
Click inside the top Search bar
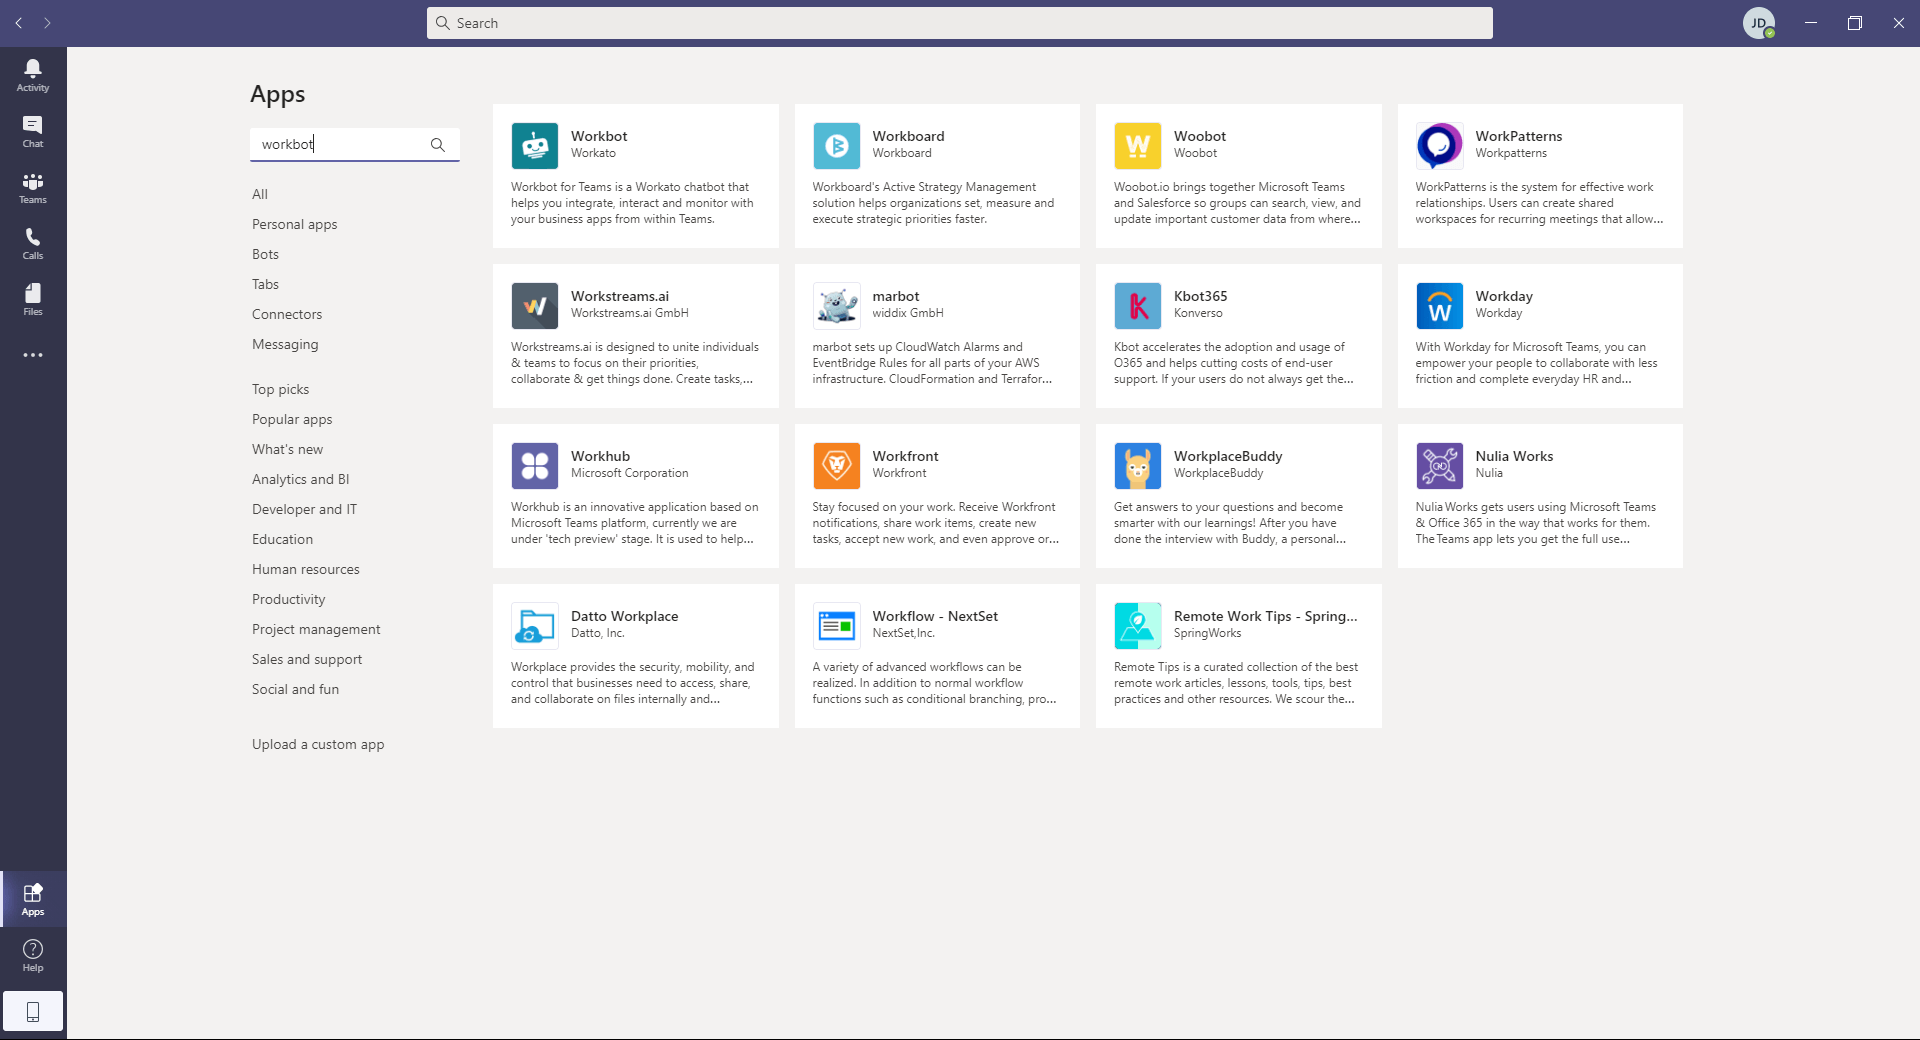pos(960,23)
